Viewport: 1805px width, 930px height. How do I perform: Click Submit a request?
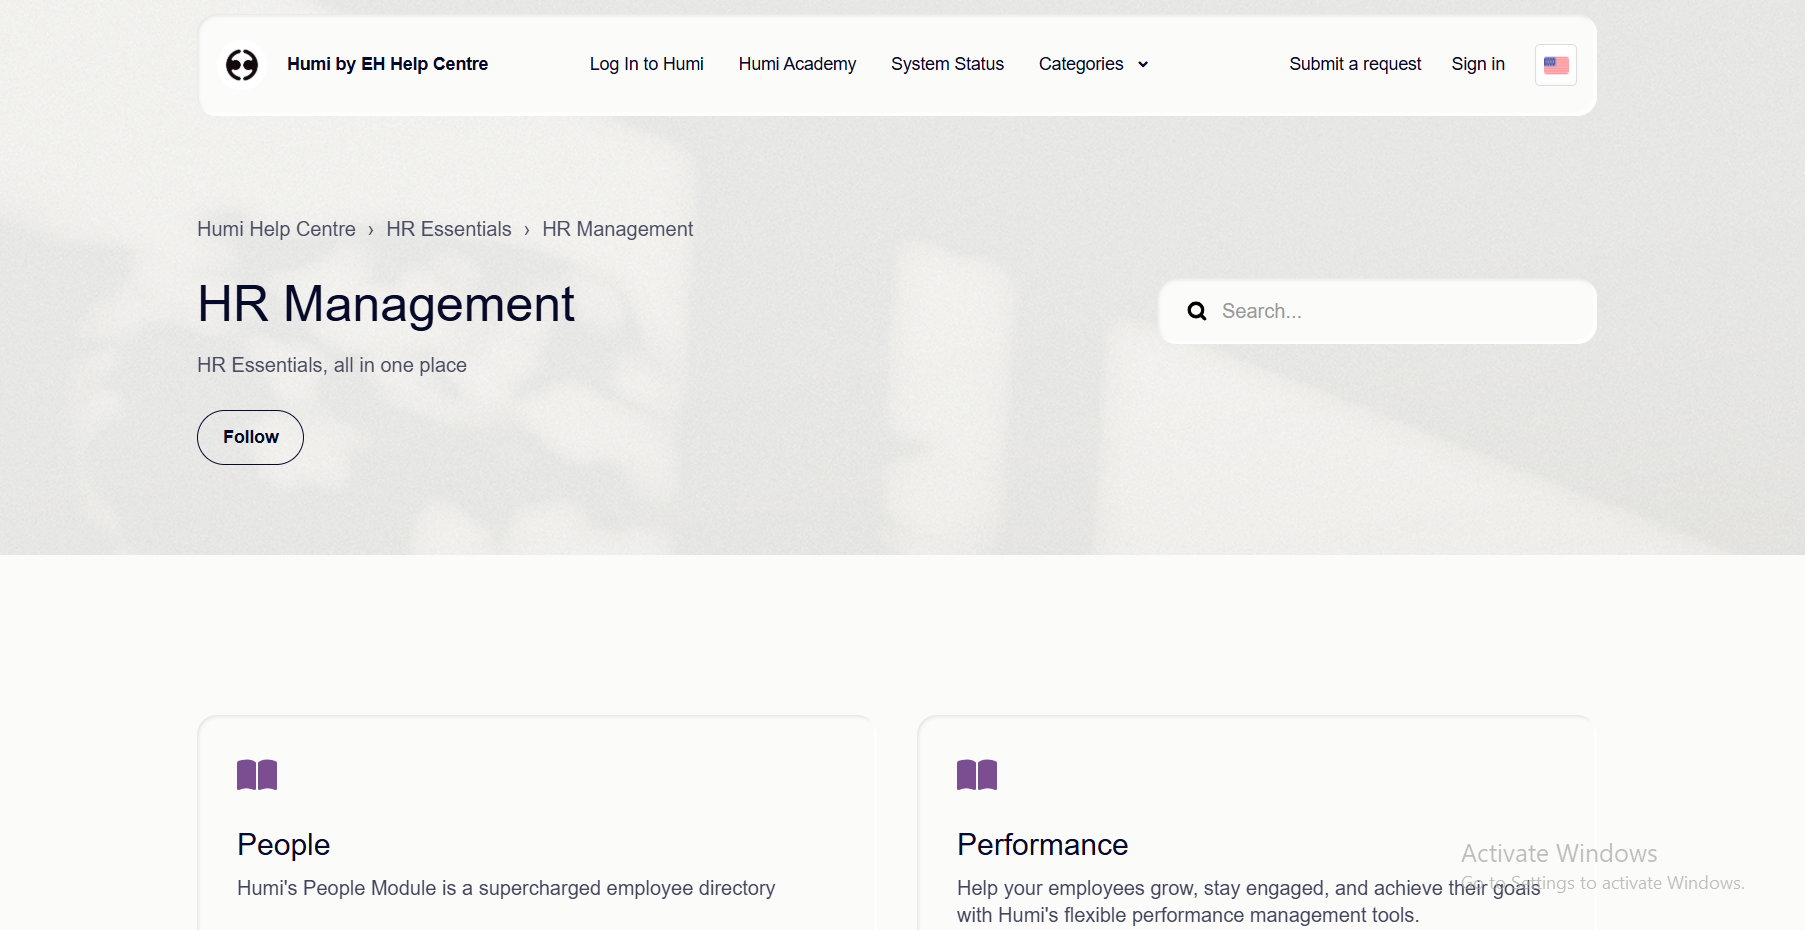pyautogui.click(x=1355, y=64)
